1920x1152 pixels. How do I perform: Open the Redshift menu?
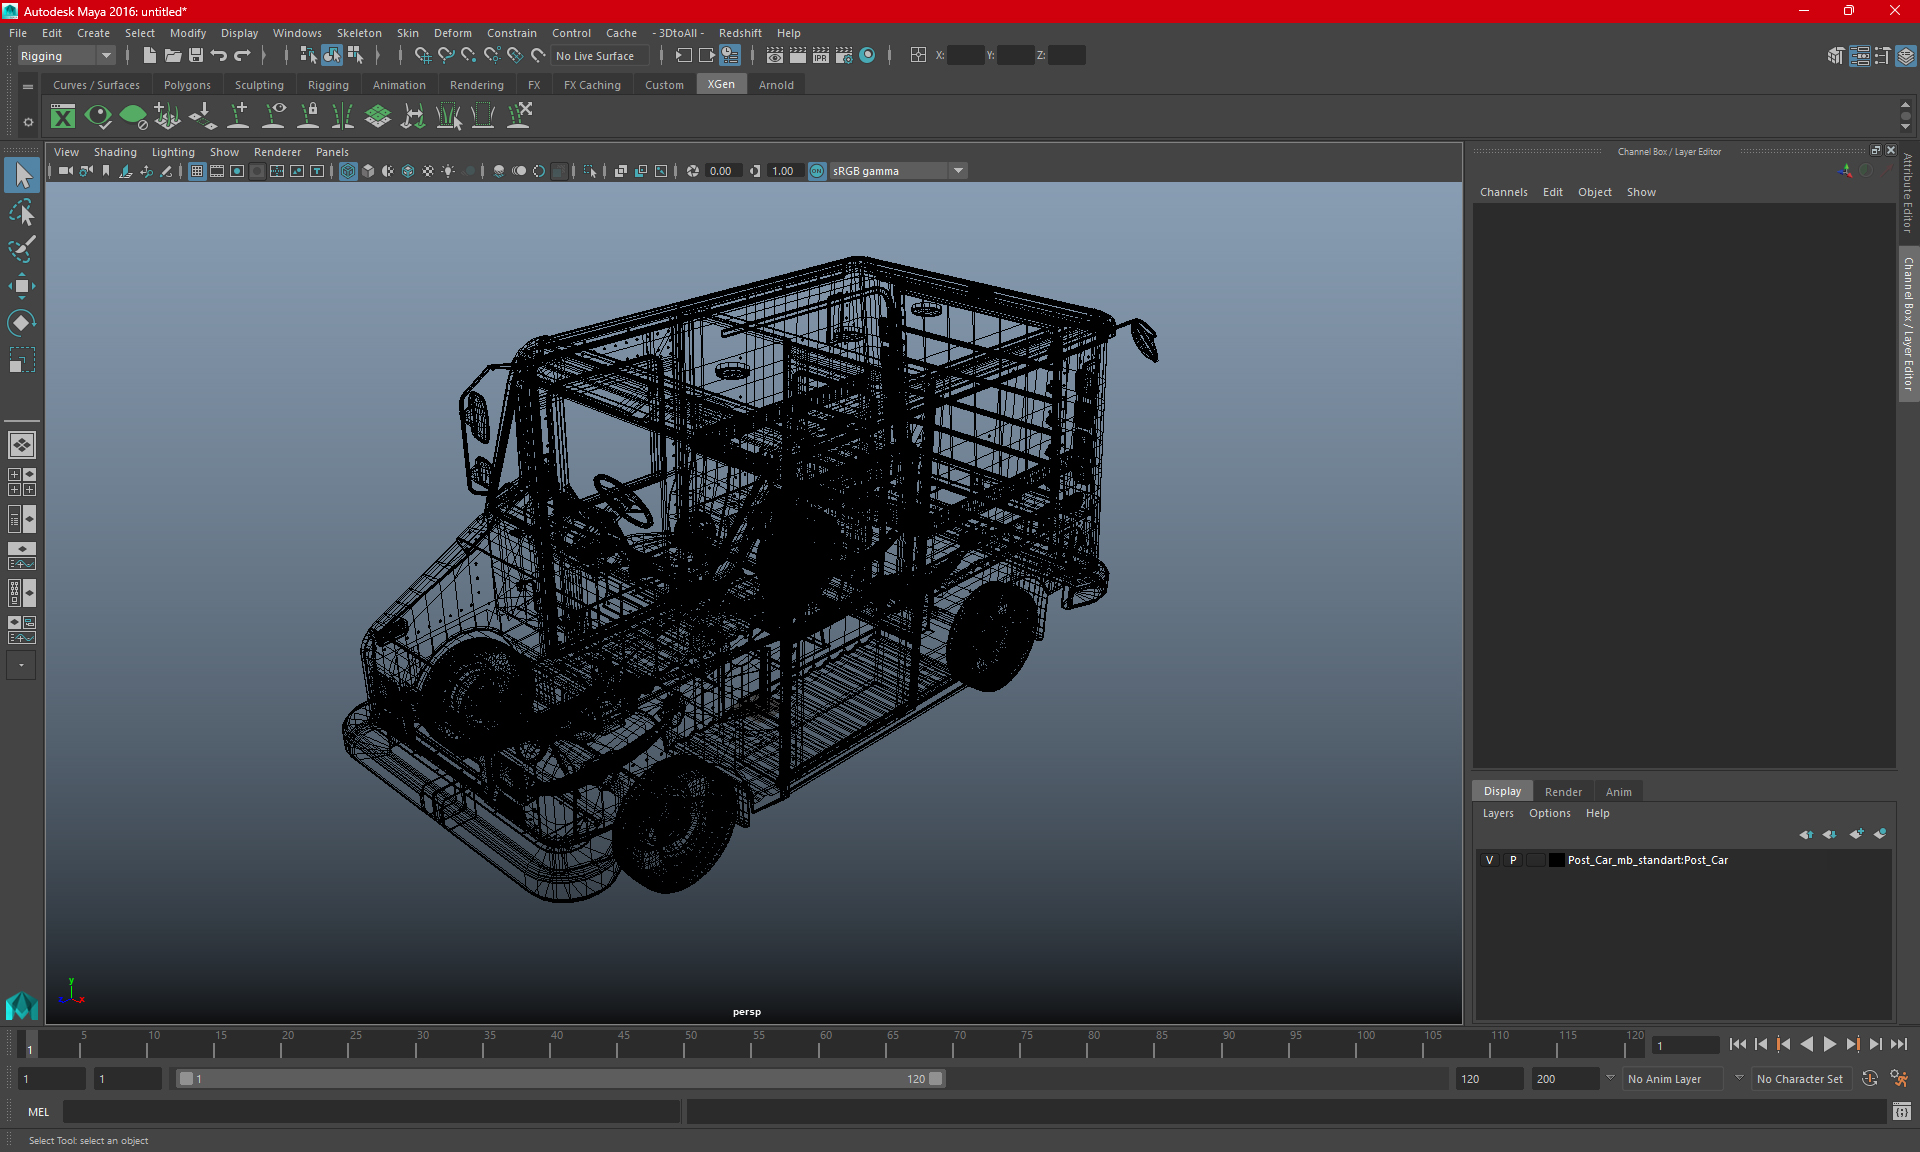pos(740,33)
